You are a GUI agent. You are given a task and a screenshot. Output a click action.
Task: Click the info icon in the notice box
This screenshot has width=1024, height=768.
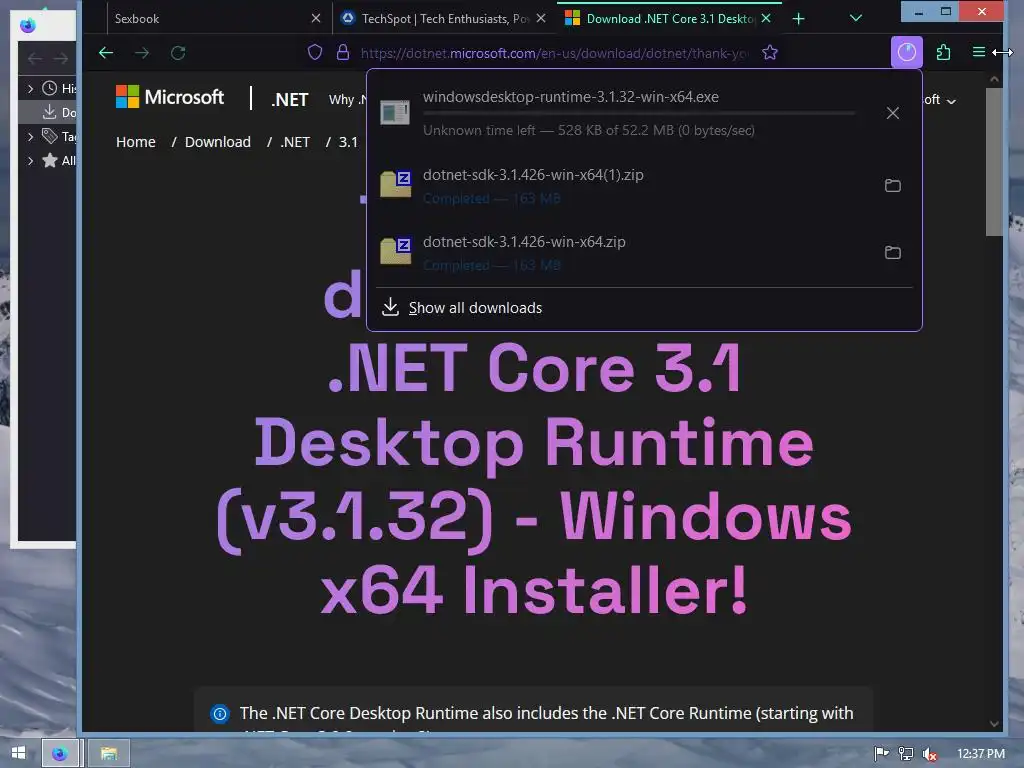[220, 714]
